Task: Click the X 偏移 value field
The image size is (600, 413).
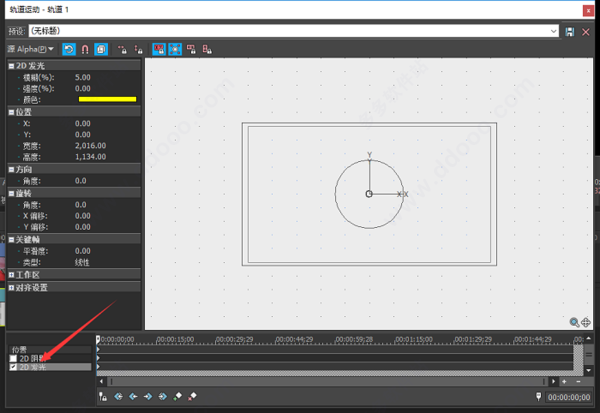Action: point(83,216)
